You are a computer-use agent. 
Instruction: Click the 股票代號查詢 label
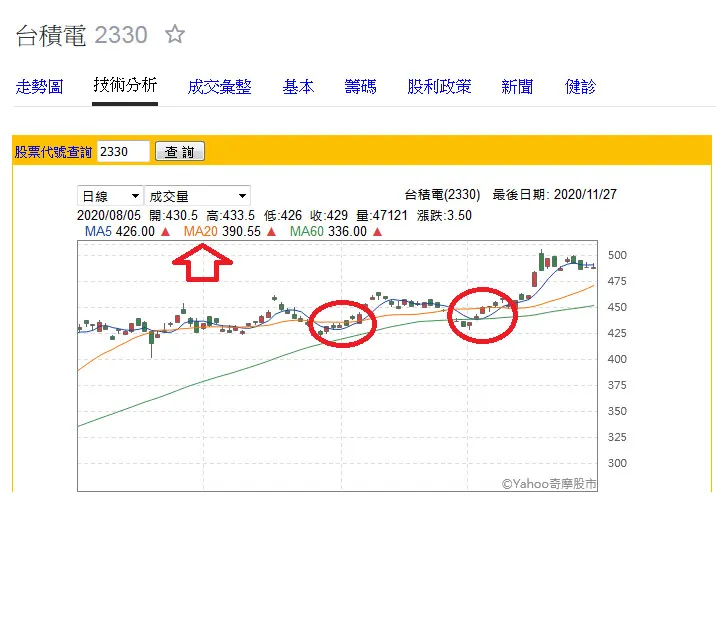(53, 152)
